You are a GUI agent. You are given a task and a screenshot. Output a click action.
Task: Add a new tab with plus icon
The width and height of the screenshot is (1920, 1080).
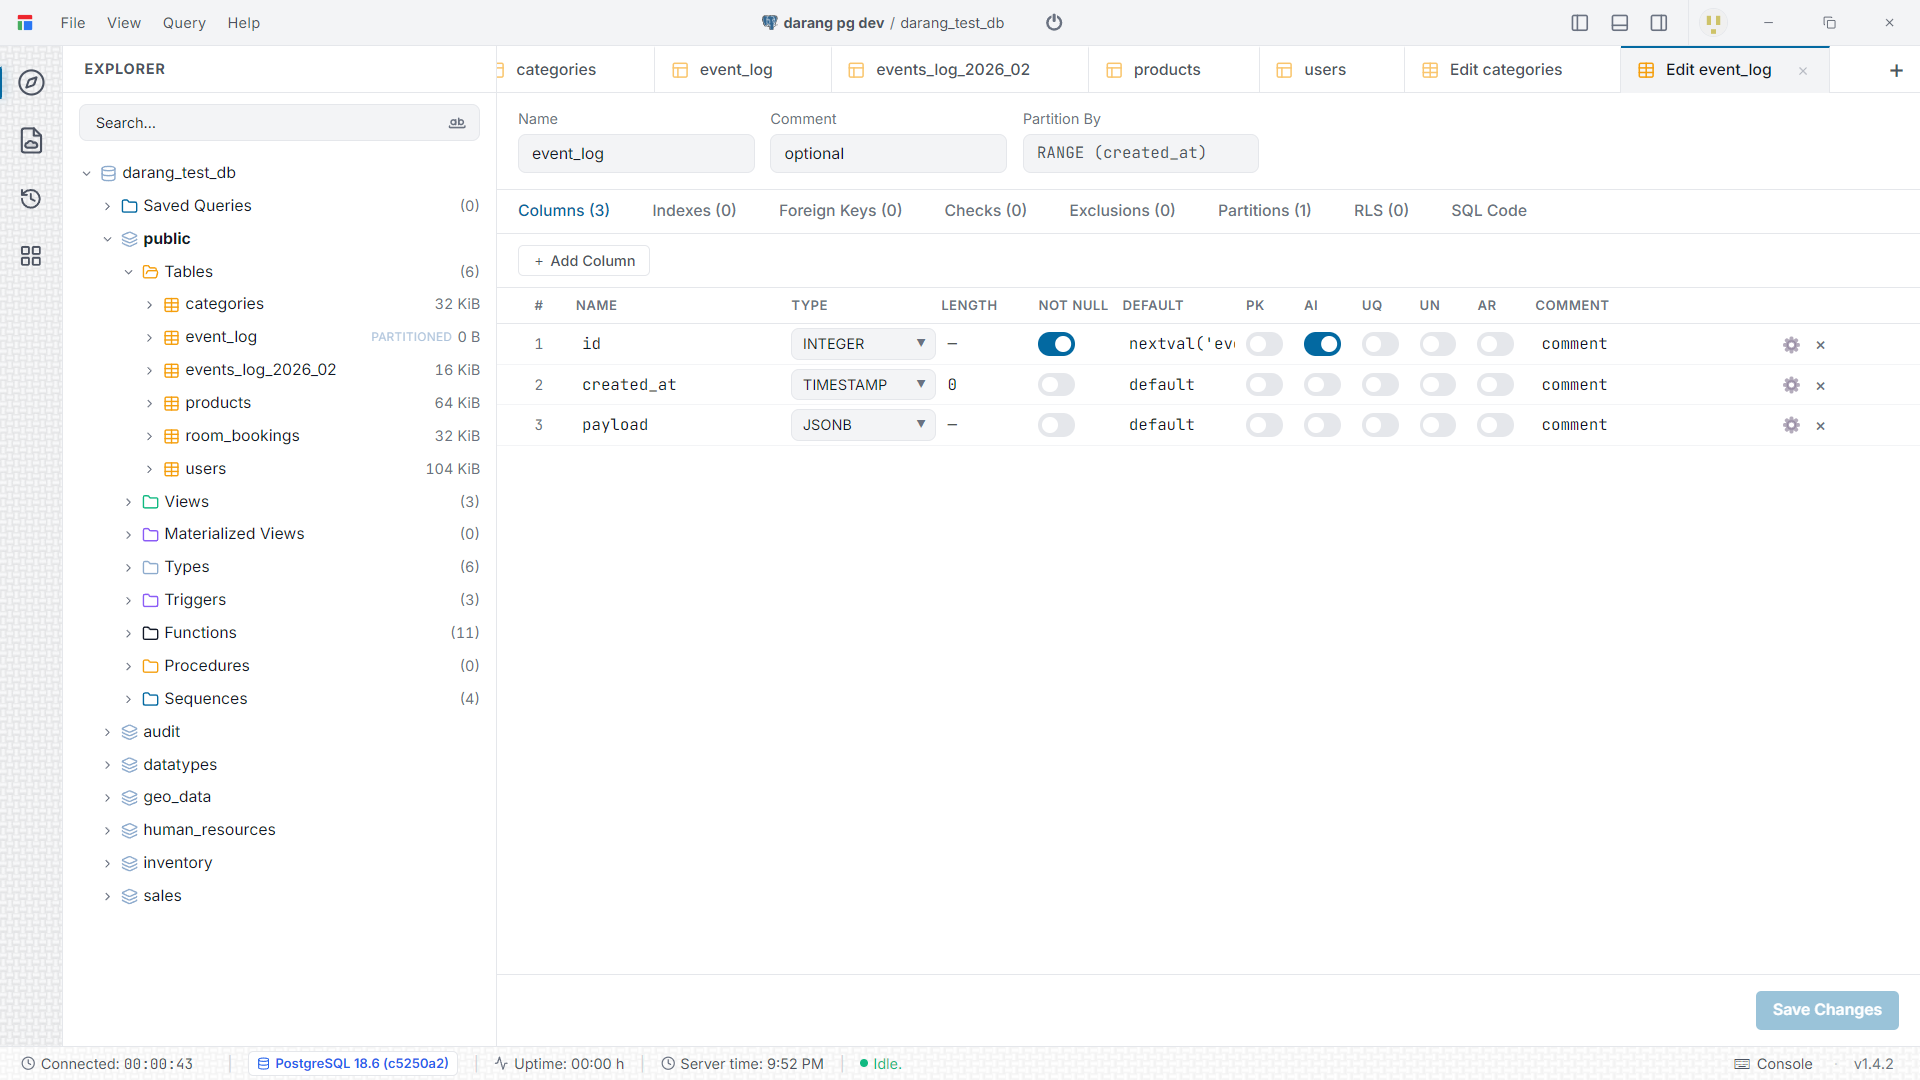click(x=1896, y=70)
